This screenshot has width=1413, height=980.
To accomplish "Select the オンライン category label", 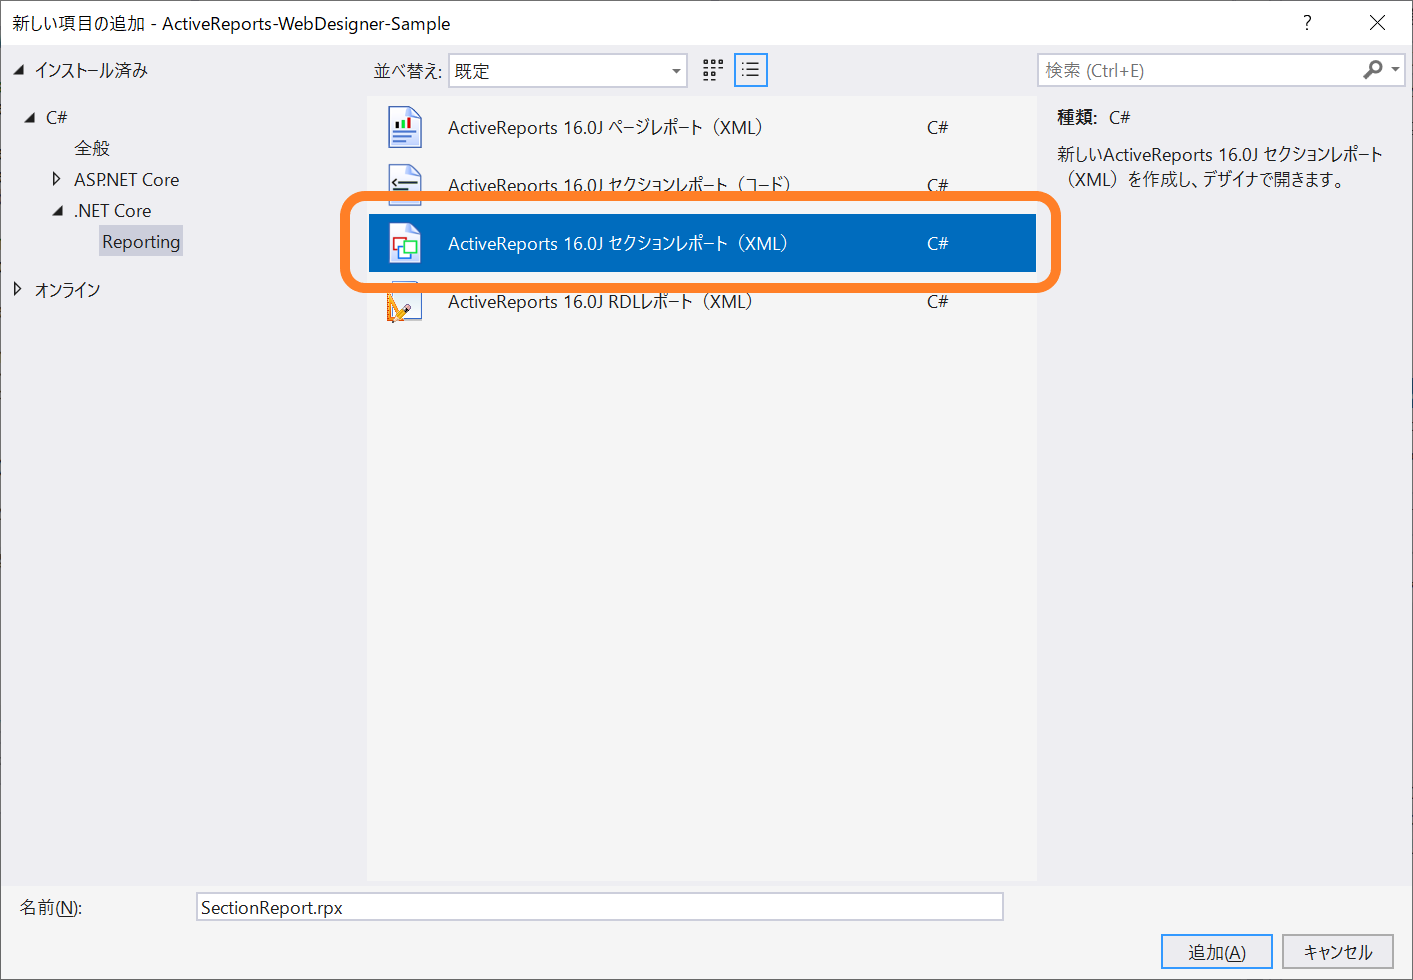I will click(x=68, y=290).
